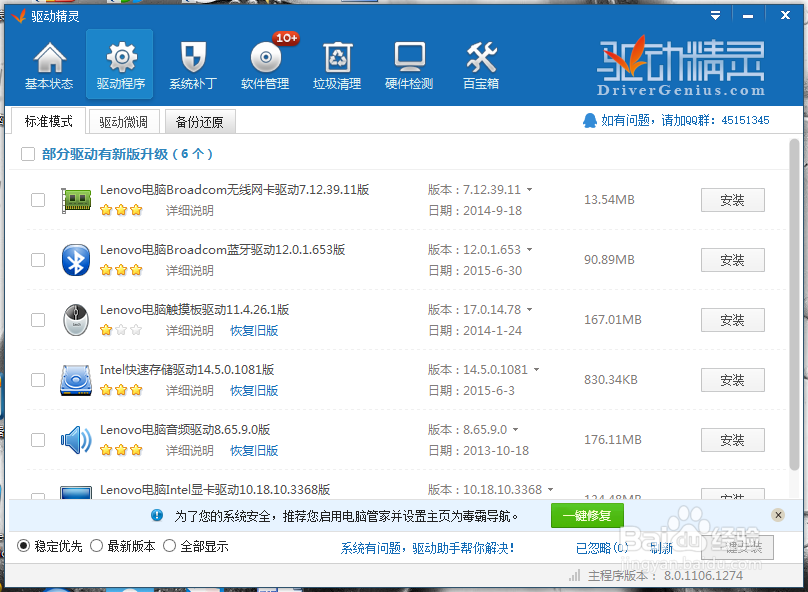Expand version dropdown 7.12.39.11
This screenshot has height=592, width=808.
coord(530,190)
